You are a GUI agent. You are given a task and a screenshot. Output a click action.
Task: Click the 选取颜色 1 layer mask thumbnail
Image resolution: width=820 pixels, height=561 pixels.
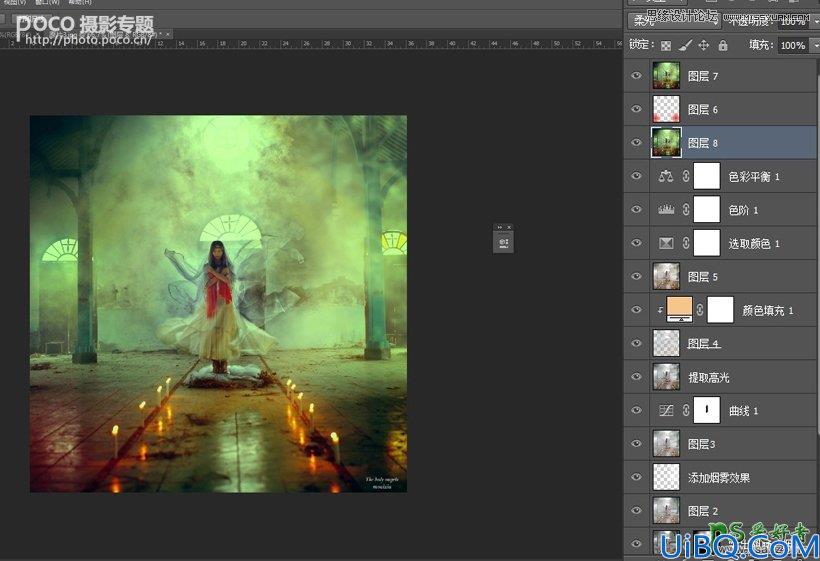(x=707, y=243)
